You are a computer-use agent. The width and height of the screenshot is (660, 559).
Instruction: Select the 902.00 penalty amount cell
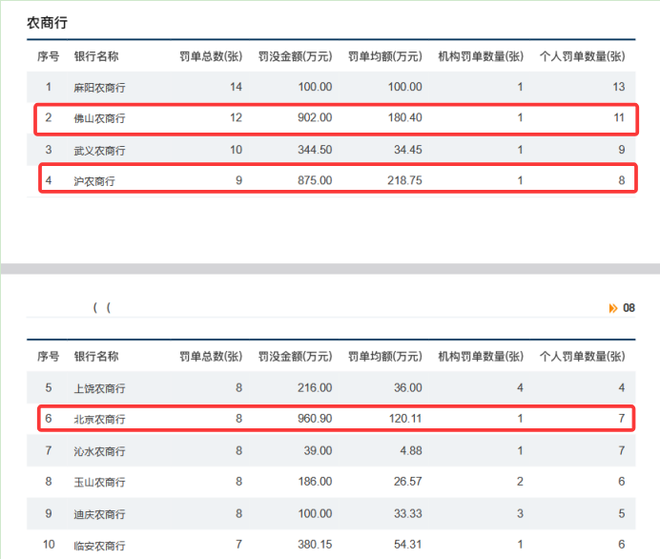[x=315, y=119]
